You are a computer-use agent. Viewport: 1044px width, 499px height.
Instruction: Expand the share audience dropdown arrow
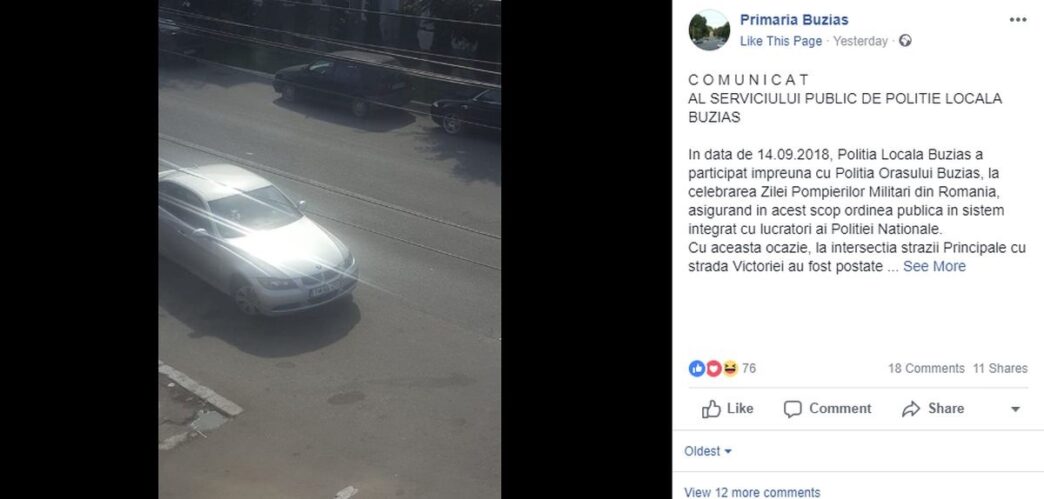tap(1015, 409)
